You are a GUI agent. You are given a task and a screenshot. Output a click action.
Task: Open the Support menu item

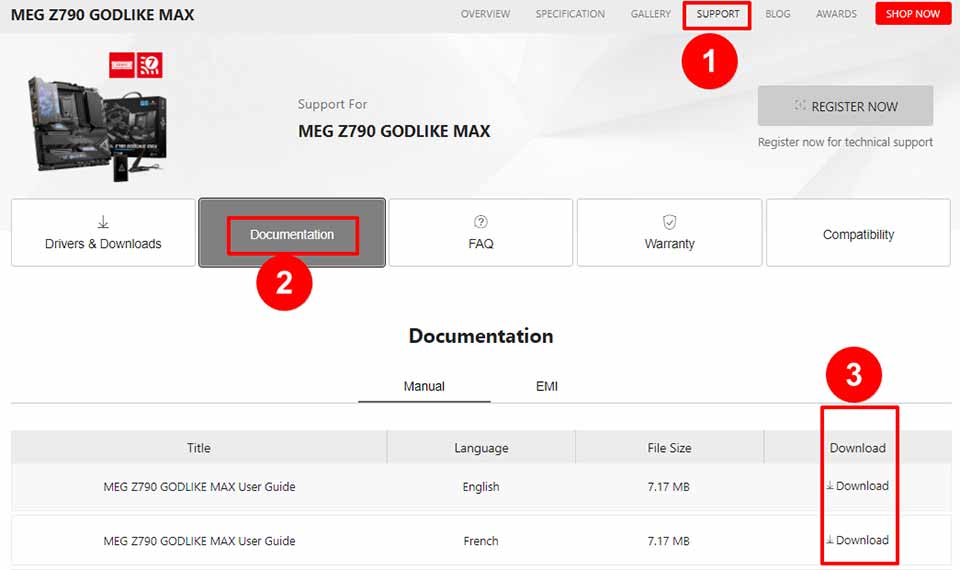[x=718, y=14]
